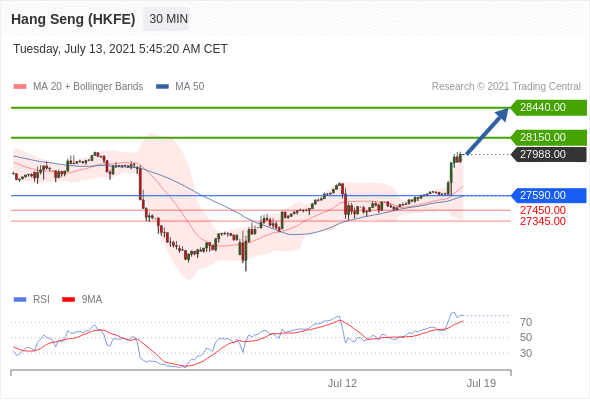The image size is (590, 400).
Task: Click the Jul 19 date axis label
Action: coord(481,383)
